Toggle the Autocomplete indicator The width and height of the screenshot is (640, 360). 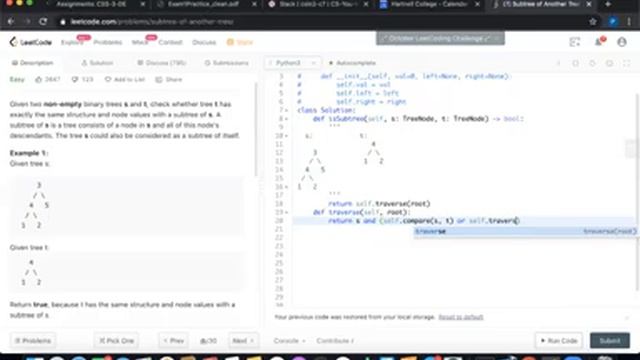click(x=352, y=63)
